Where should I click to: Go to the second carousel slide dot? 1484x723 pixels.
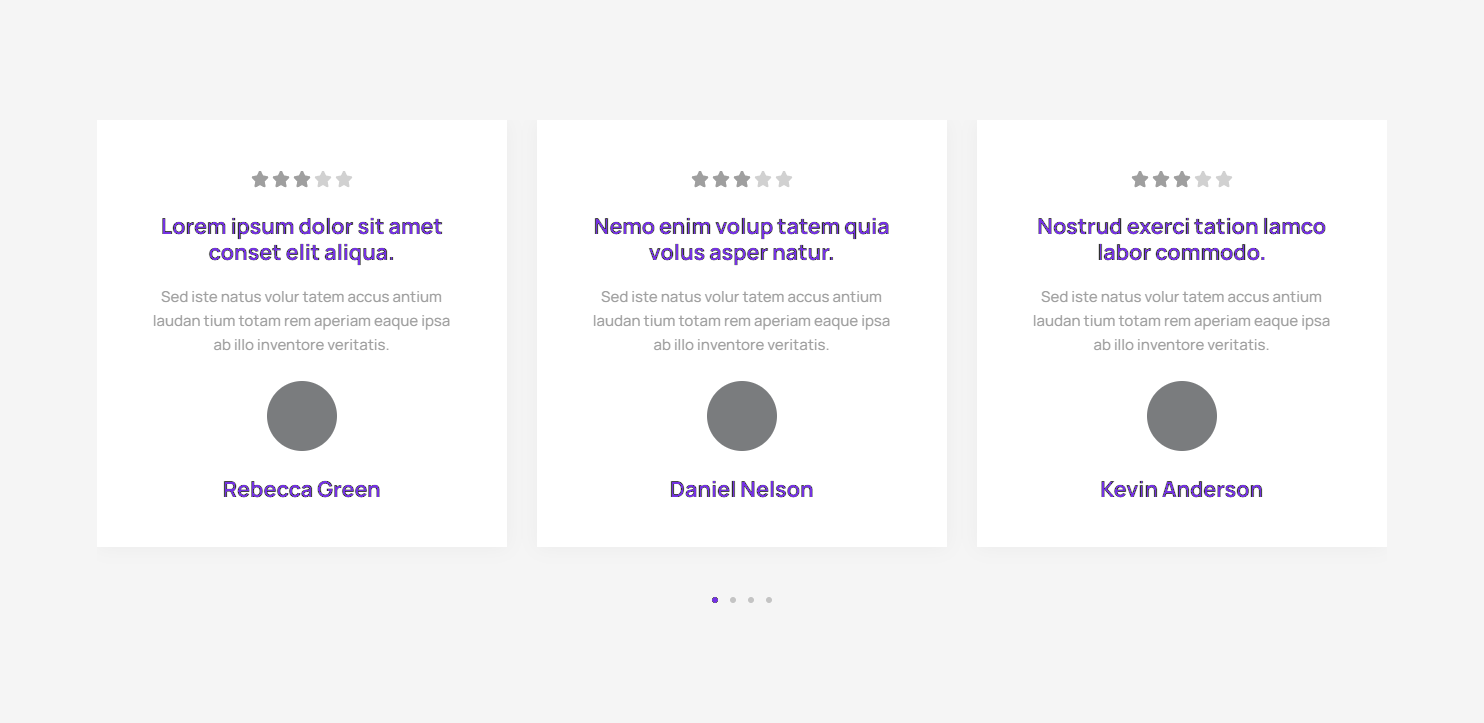click(x=733, y=600)
